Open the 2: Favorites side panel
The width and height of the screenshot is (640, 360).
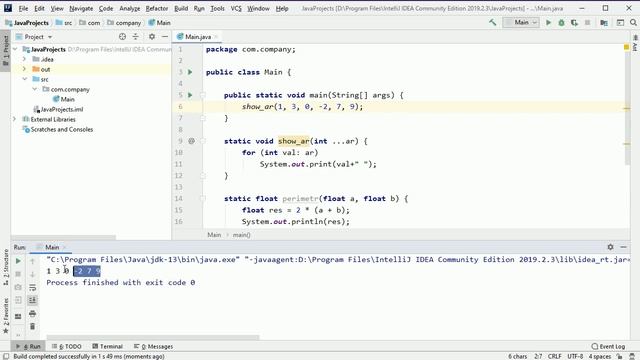pyautogui.click(x=6, y=316)
